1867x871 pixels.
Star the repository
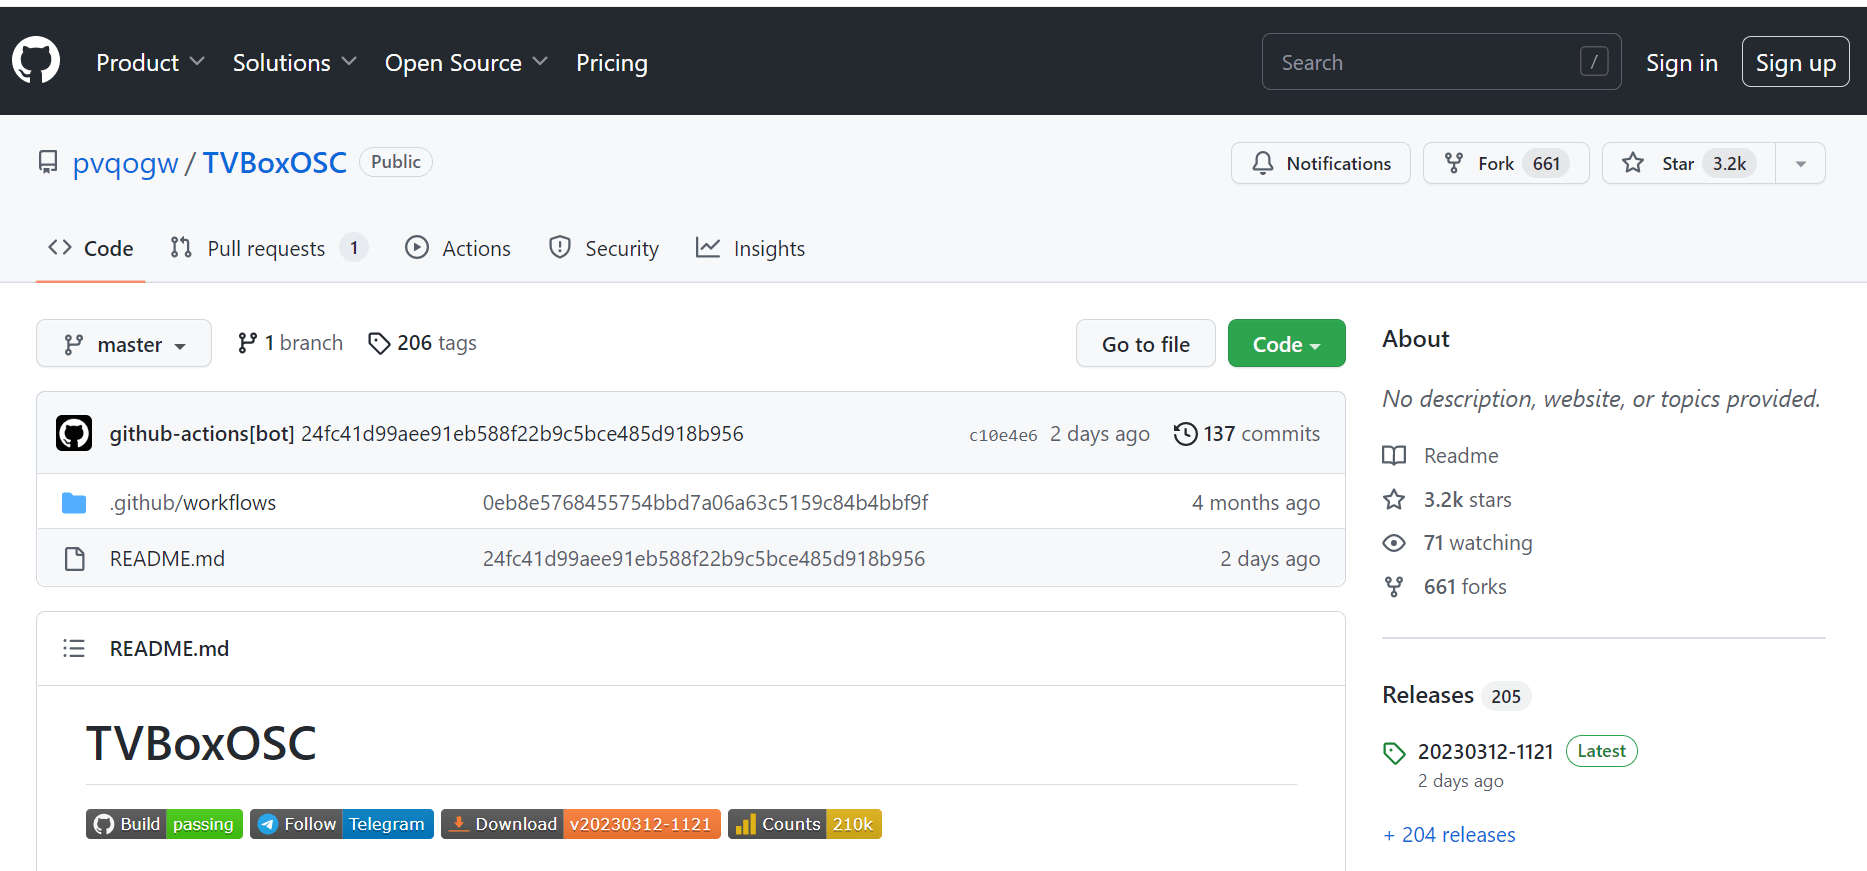coord(1688,163)
